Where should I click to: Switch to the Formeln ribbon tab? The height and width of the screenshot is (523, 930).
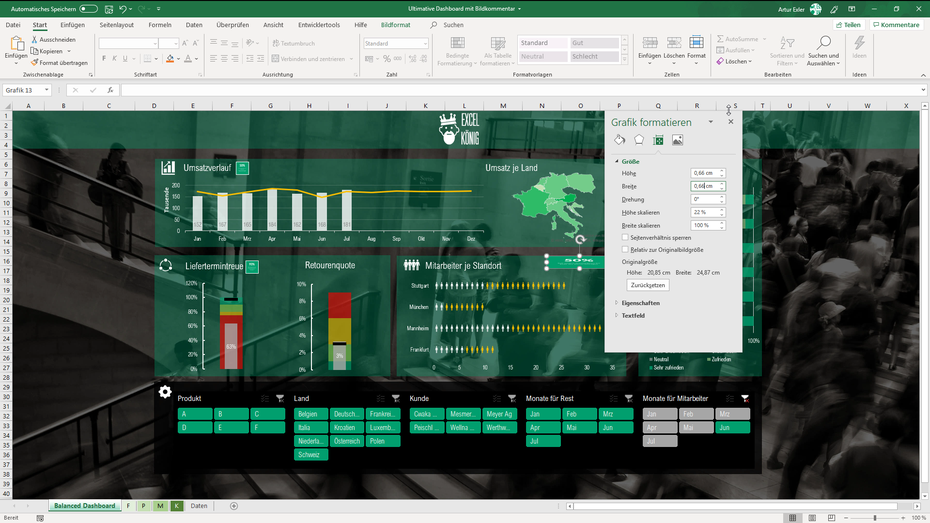160,25
